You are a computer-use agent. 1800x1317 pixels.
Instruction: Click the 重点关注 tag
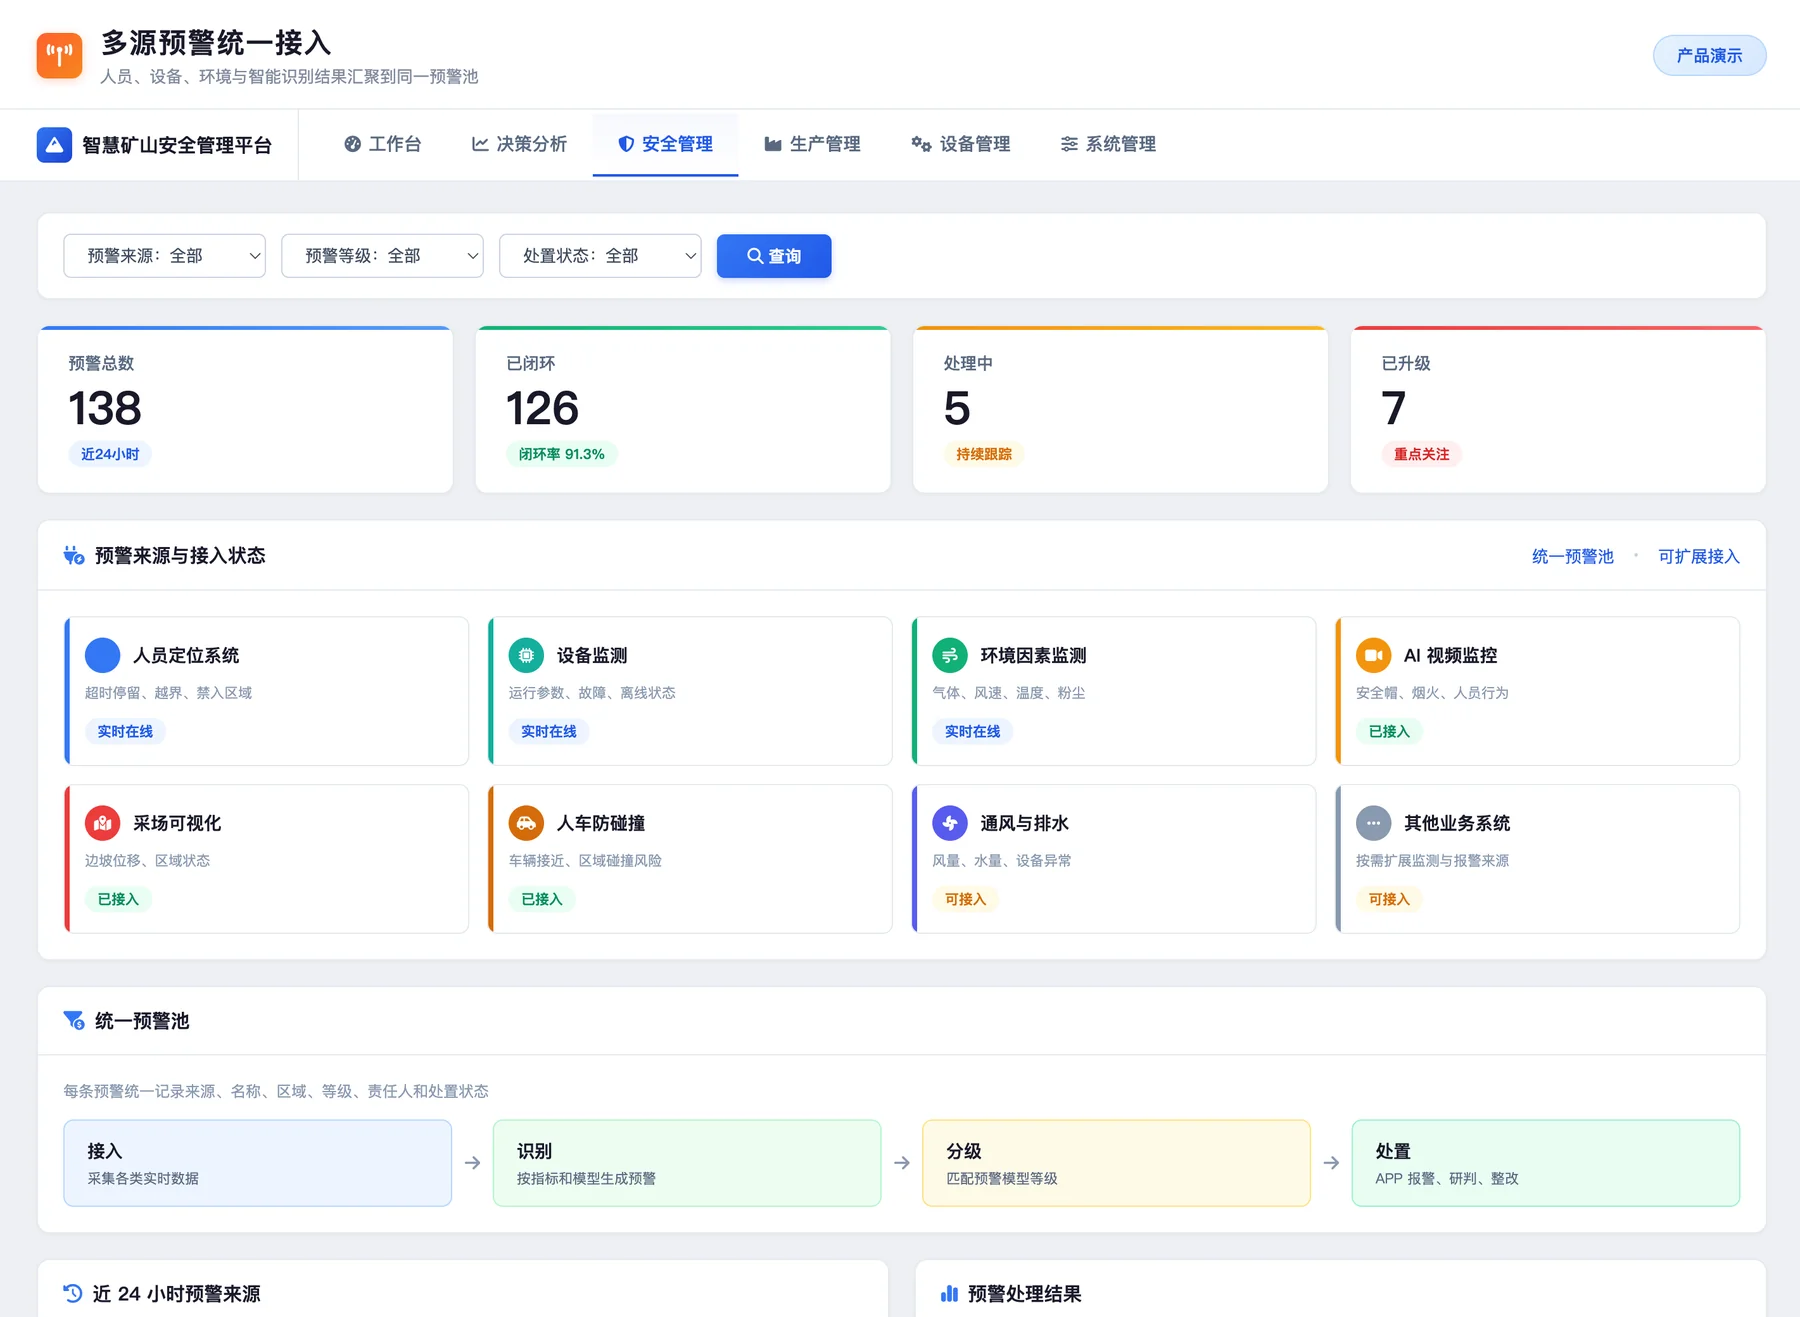point(1421,454)
